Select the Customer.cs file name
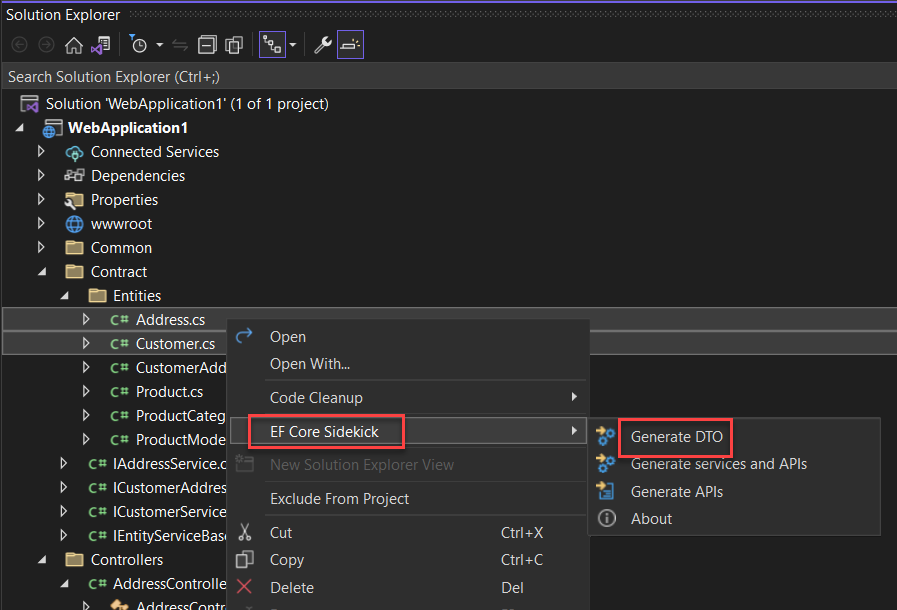The height and width of the screenshot is (610, 897). 175,344
